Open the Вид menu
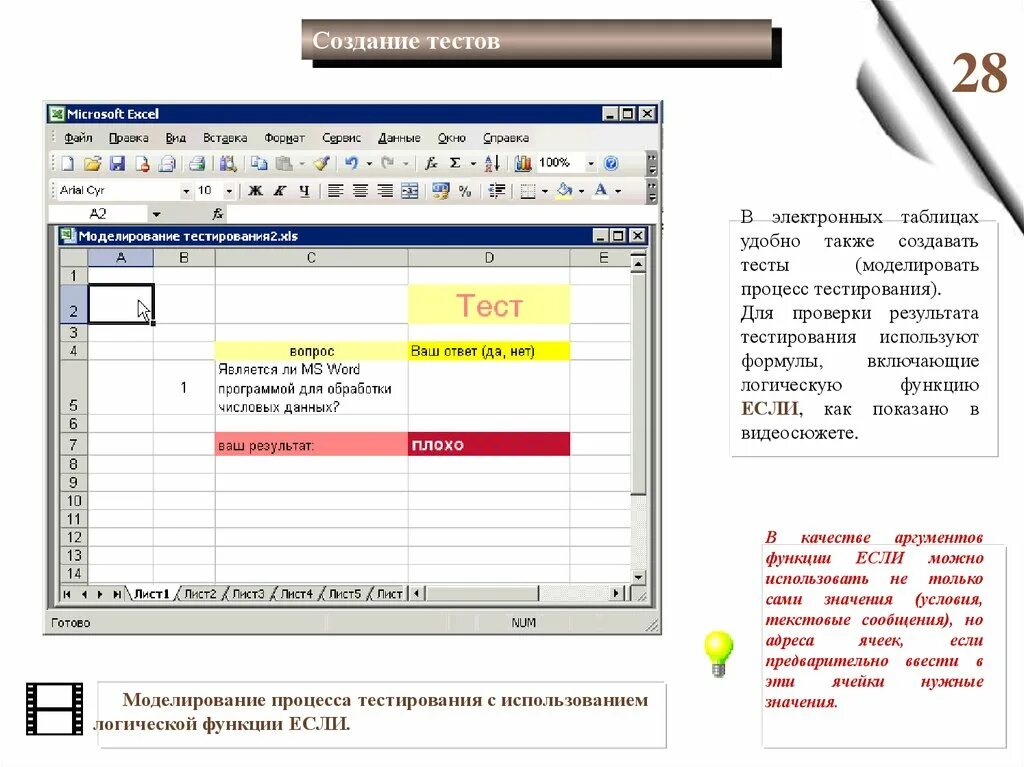Screen dimensions: 1024x767 point(176,138)
